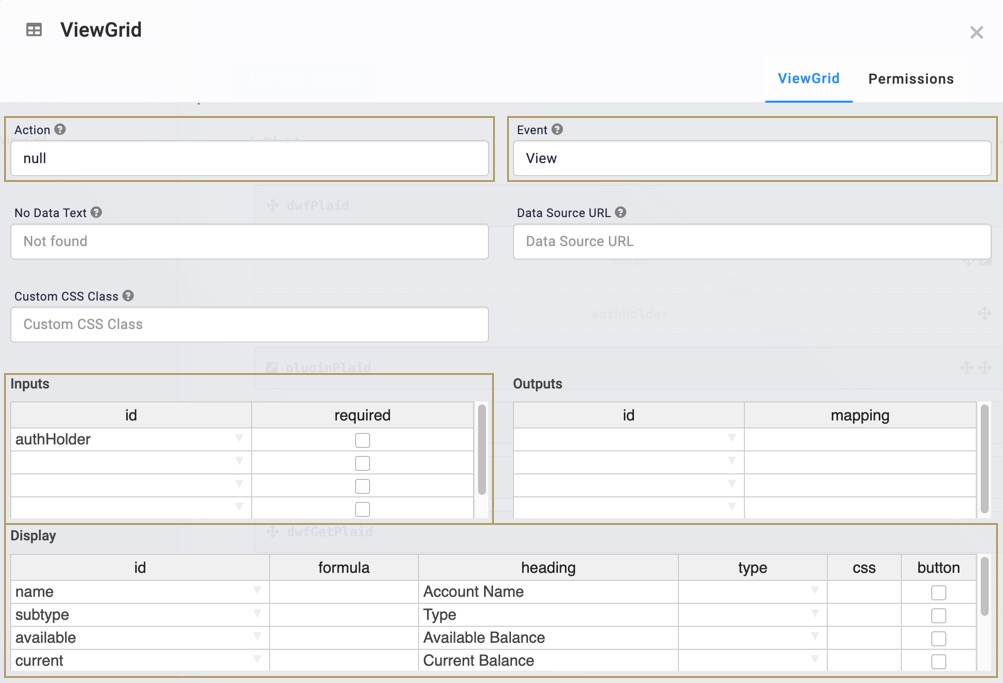
Task: Click the heading column header in Display
Action: tap(548, 567)
